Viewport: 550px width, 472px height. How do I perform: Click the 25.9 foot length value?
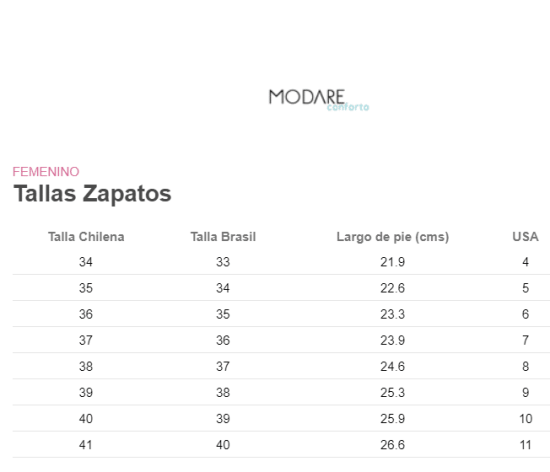(x=393, y=419)
